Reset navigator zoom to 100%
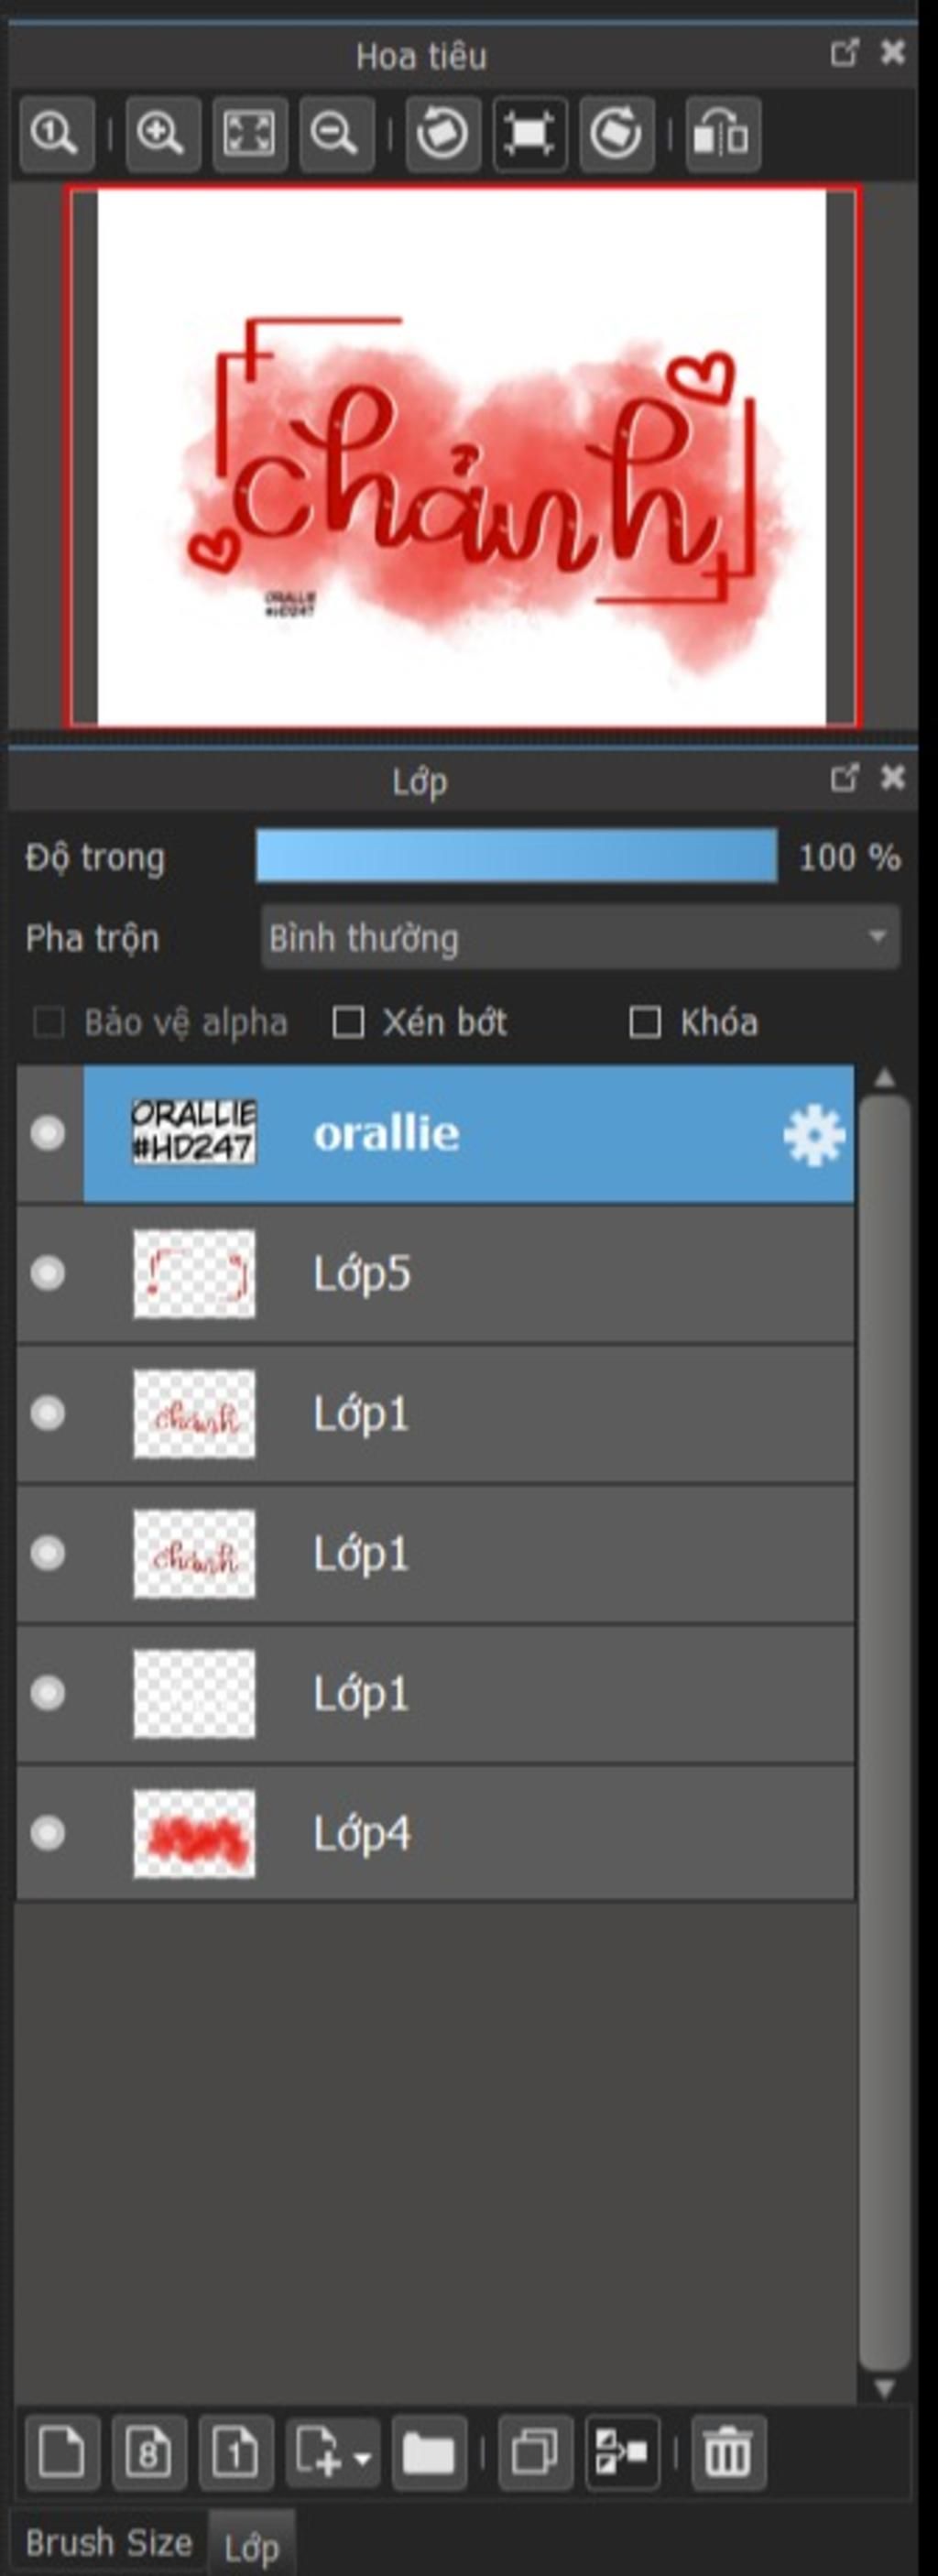The height and width of the screenshot is (2576, 938). point(56,134)
